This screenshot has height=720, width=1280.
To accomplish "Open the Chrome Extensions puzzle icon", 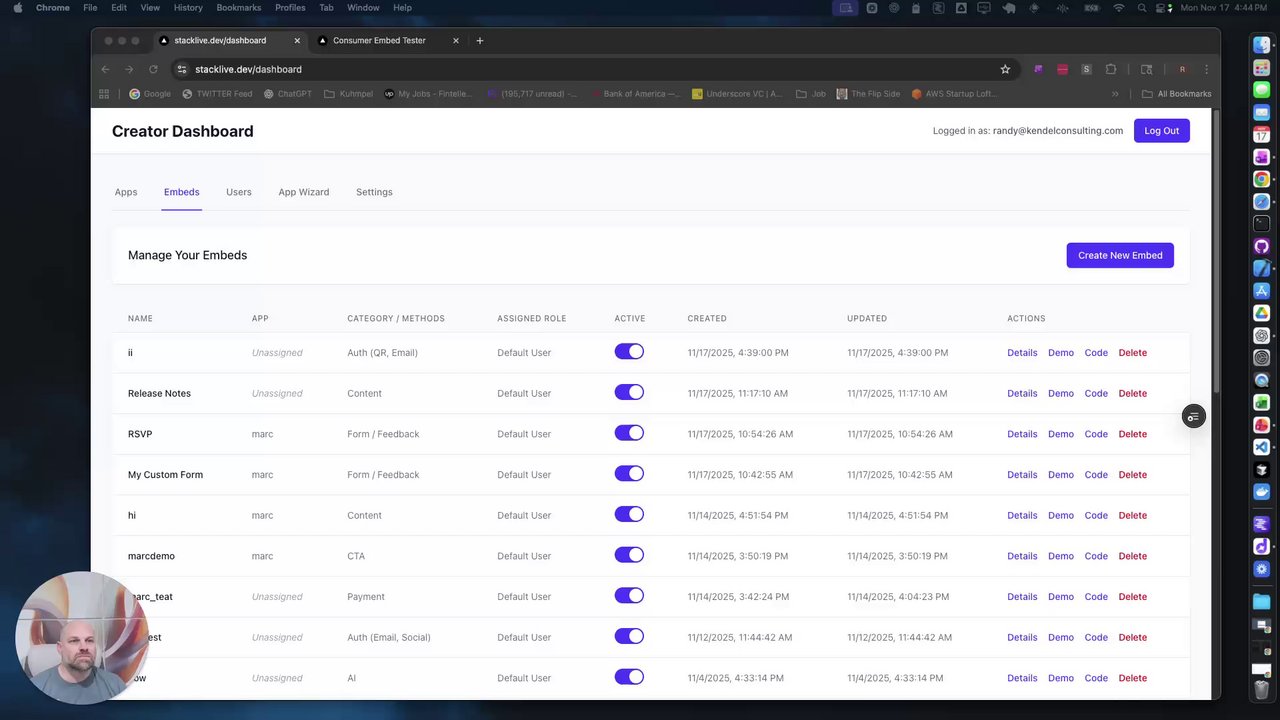I will [x=1111, y=69].
